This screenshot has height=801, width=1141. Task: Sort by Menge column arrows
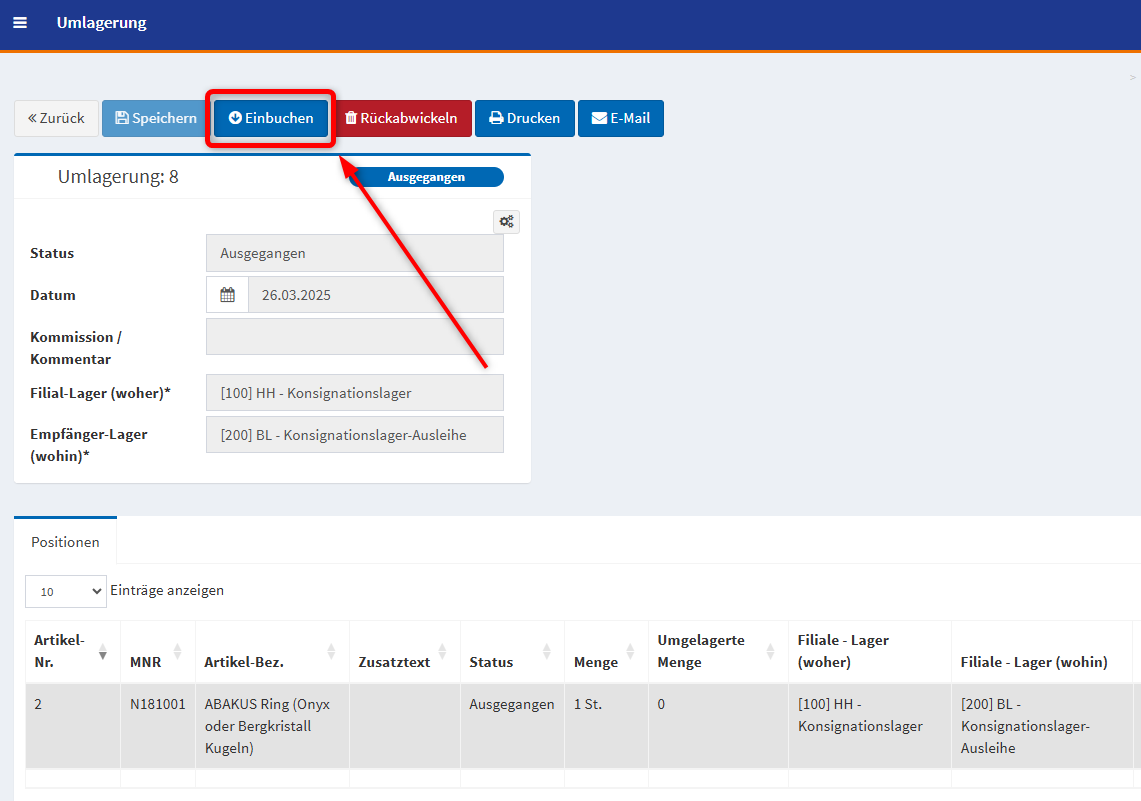630,652
